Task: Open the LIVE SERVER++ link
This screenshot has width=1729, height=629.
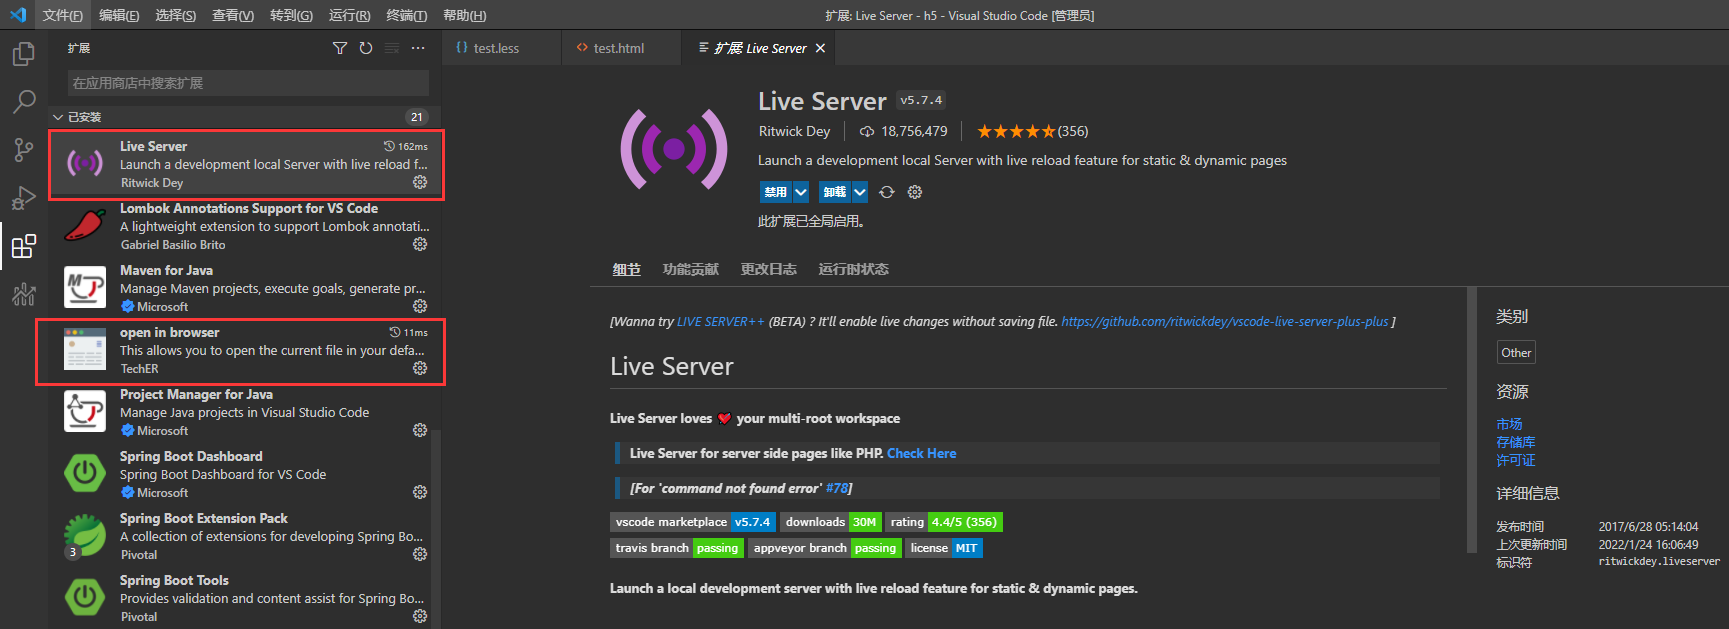Action: pos(720,321)
